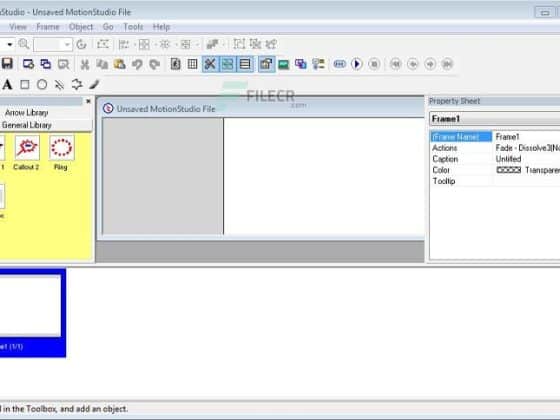Screen dimensions: 560x420
Task: Open the zoom percentage combo box
Action: (x=53, y=44)
